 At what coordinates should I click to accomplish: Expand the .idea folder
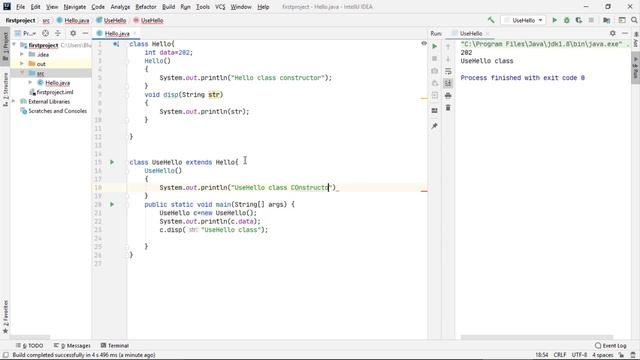pyautogui.click(x=22, y=54)
